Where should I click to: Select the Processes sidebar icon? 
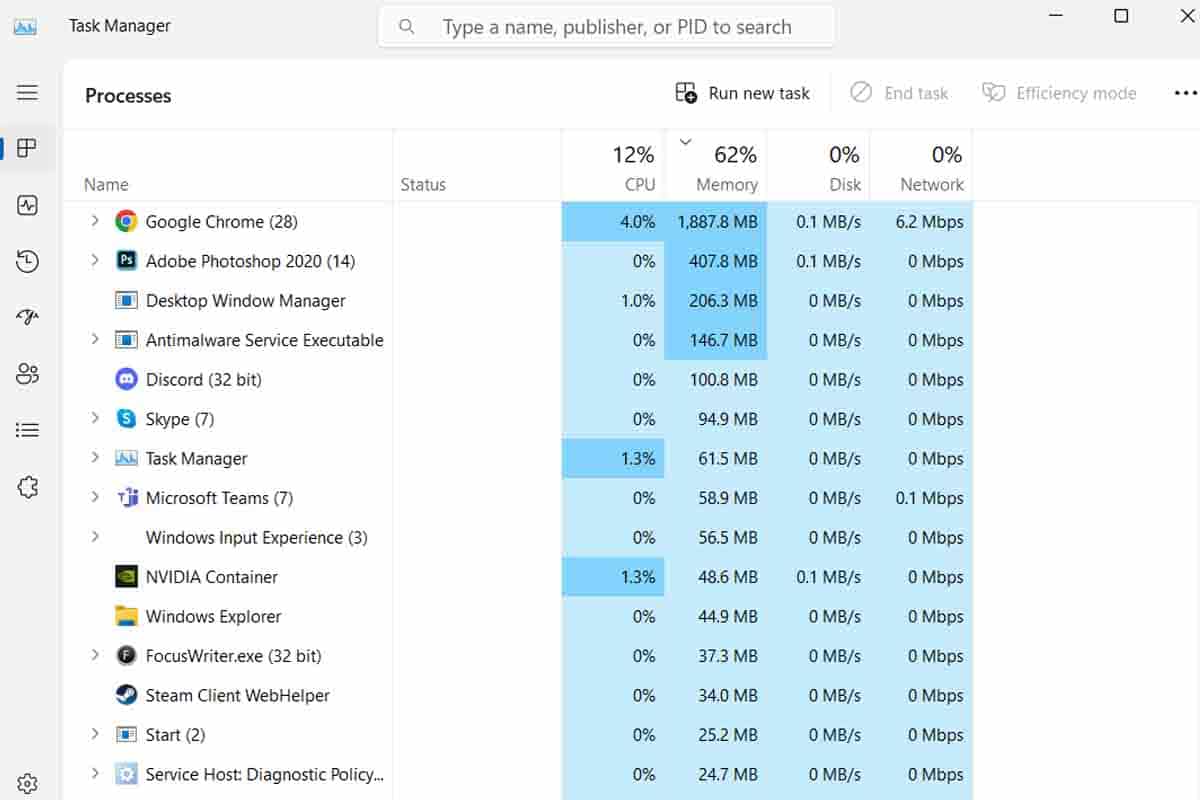[x=27, y=148]
